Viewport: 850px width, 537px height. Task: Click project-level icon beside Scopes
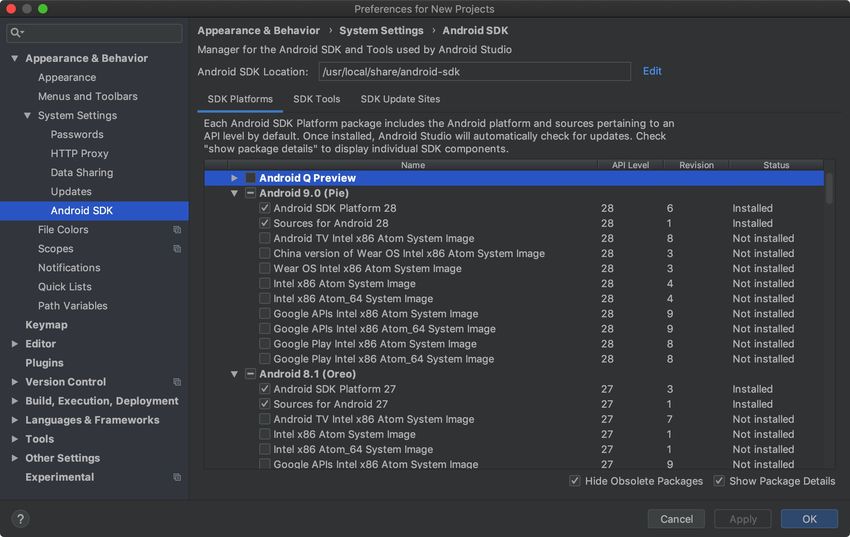pyautogui.click(x=177, y=249)
